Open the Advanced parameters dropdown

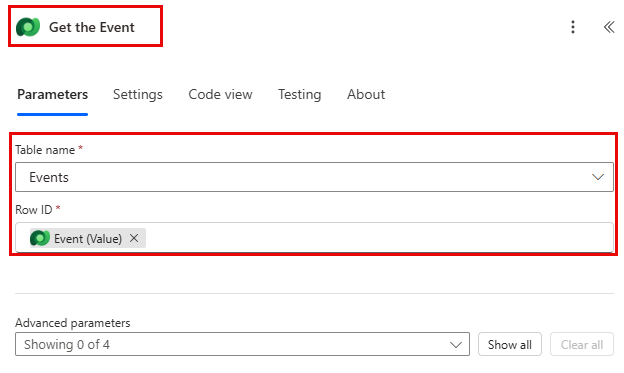point(242,344)
